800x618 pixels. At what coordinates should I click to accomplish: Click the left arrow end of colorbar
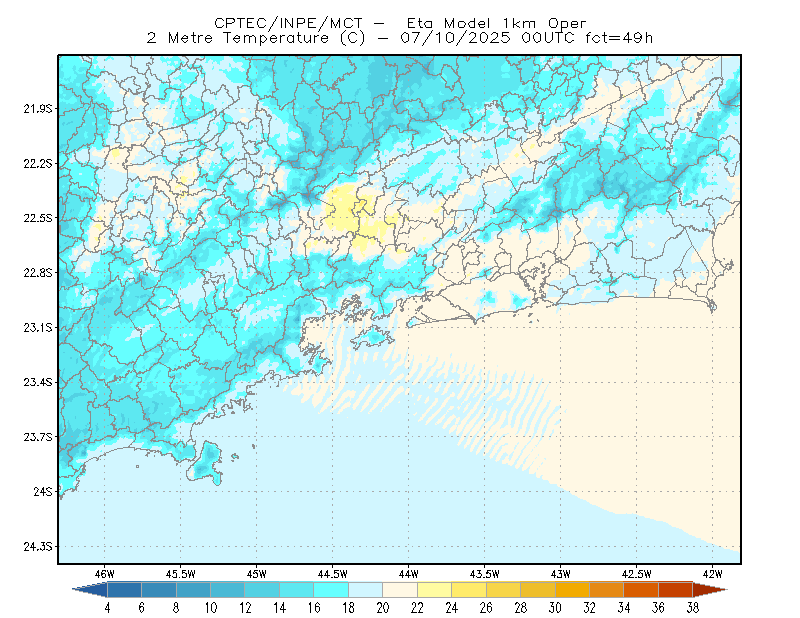[x=90, y=590]
